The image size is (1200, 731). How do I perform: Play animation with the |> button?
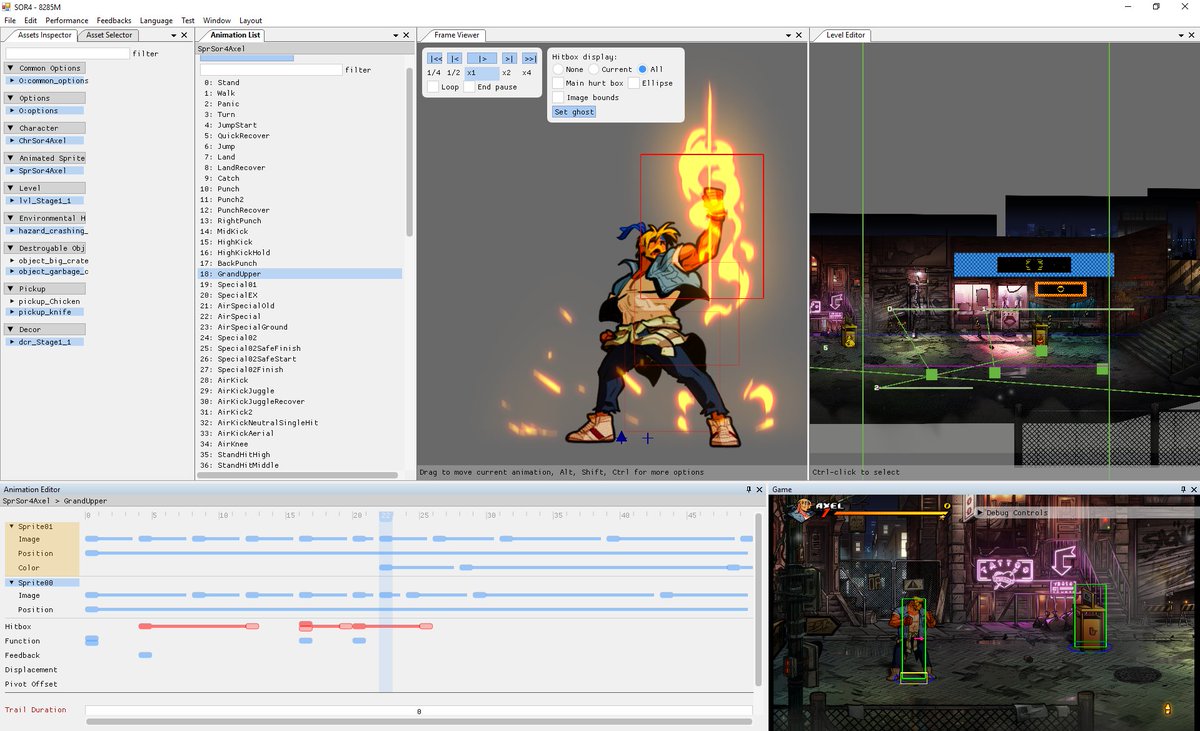click(x=482, y=59)
